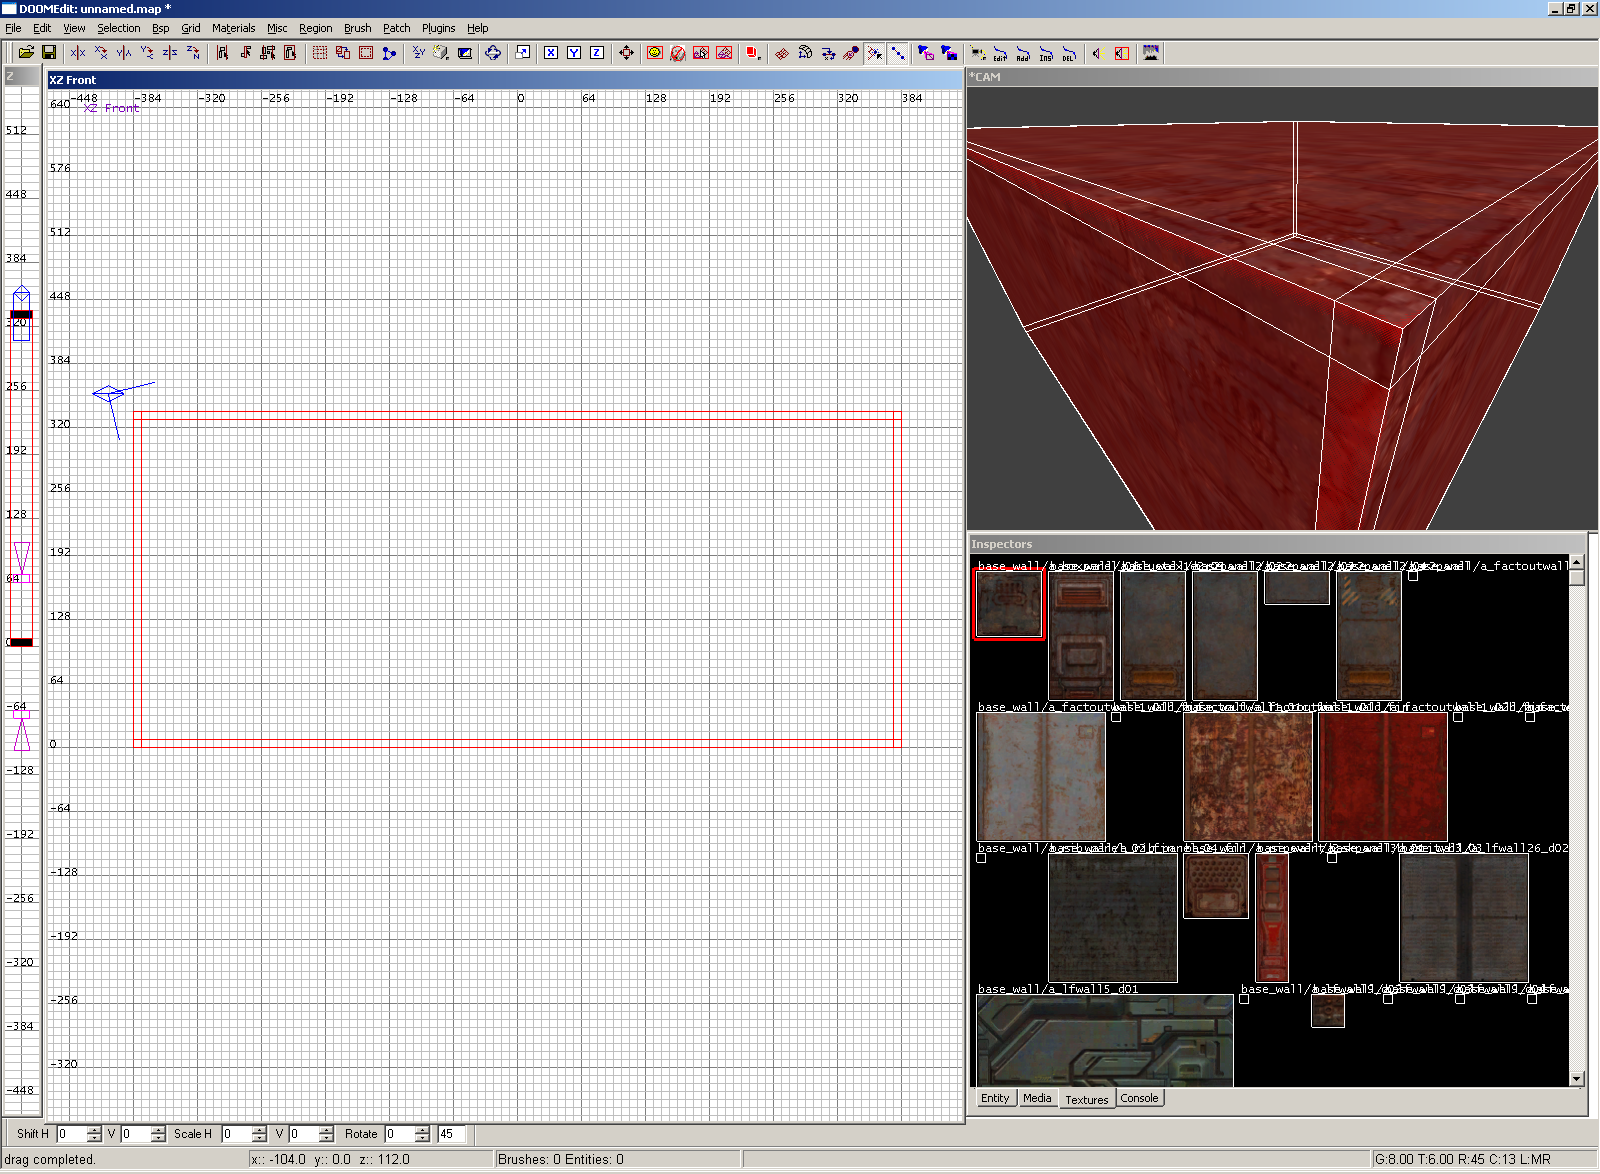Increase Shift H value with up arrow

94,1129
